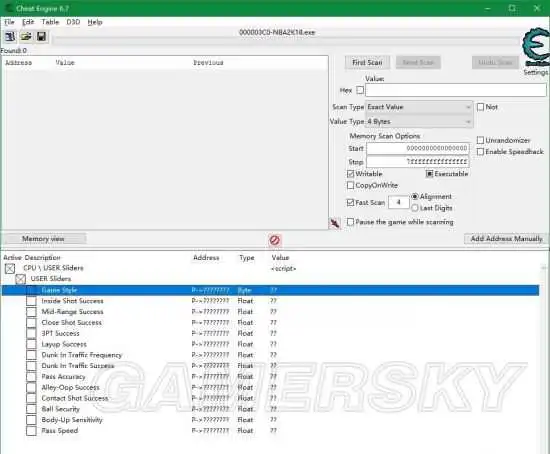The image size is (550, 454).
Task: Enable Pause the game while scanning
Action: pyautogui.click(x=350, y=222)
